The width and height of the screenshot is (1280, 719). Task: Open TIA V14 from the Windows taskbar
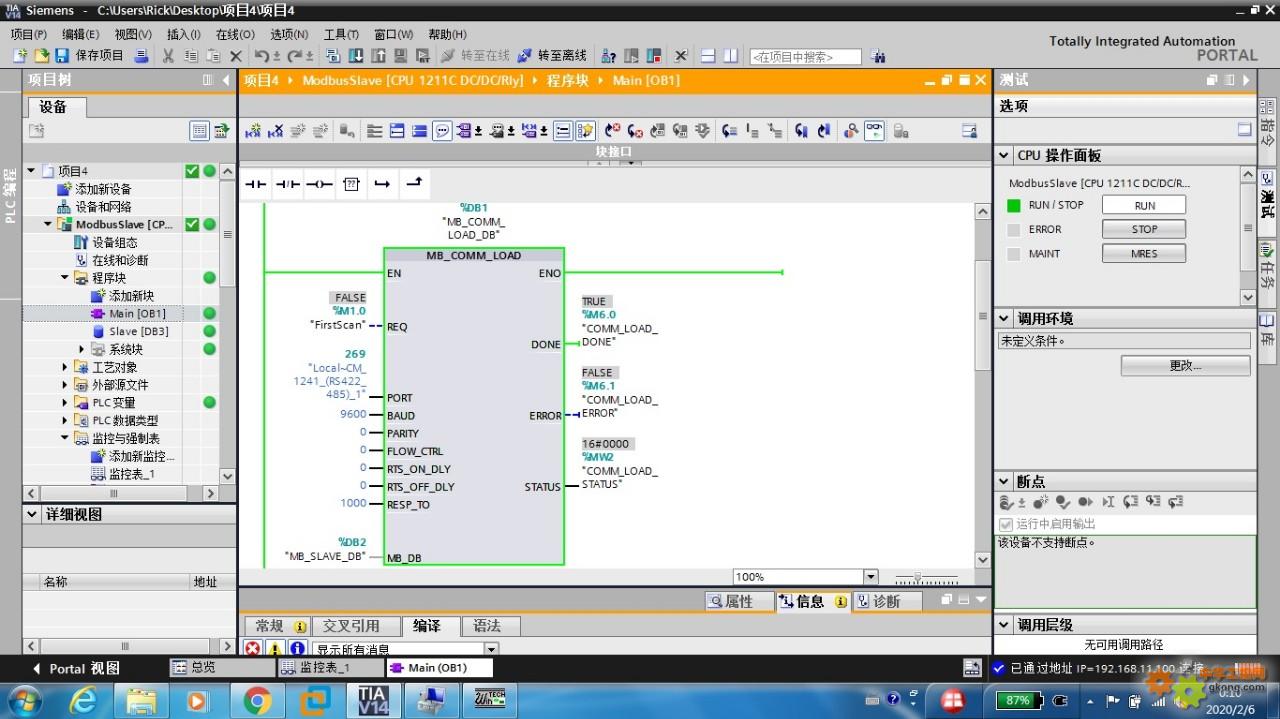point(373,701)
